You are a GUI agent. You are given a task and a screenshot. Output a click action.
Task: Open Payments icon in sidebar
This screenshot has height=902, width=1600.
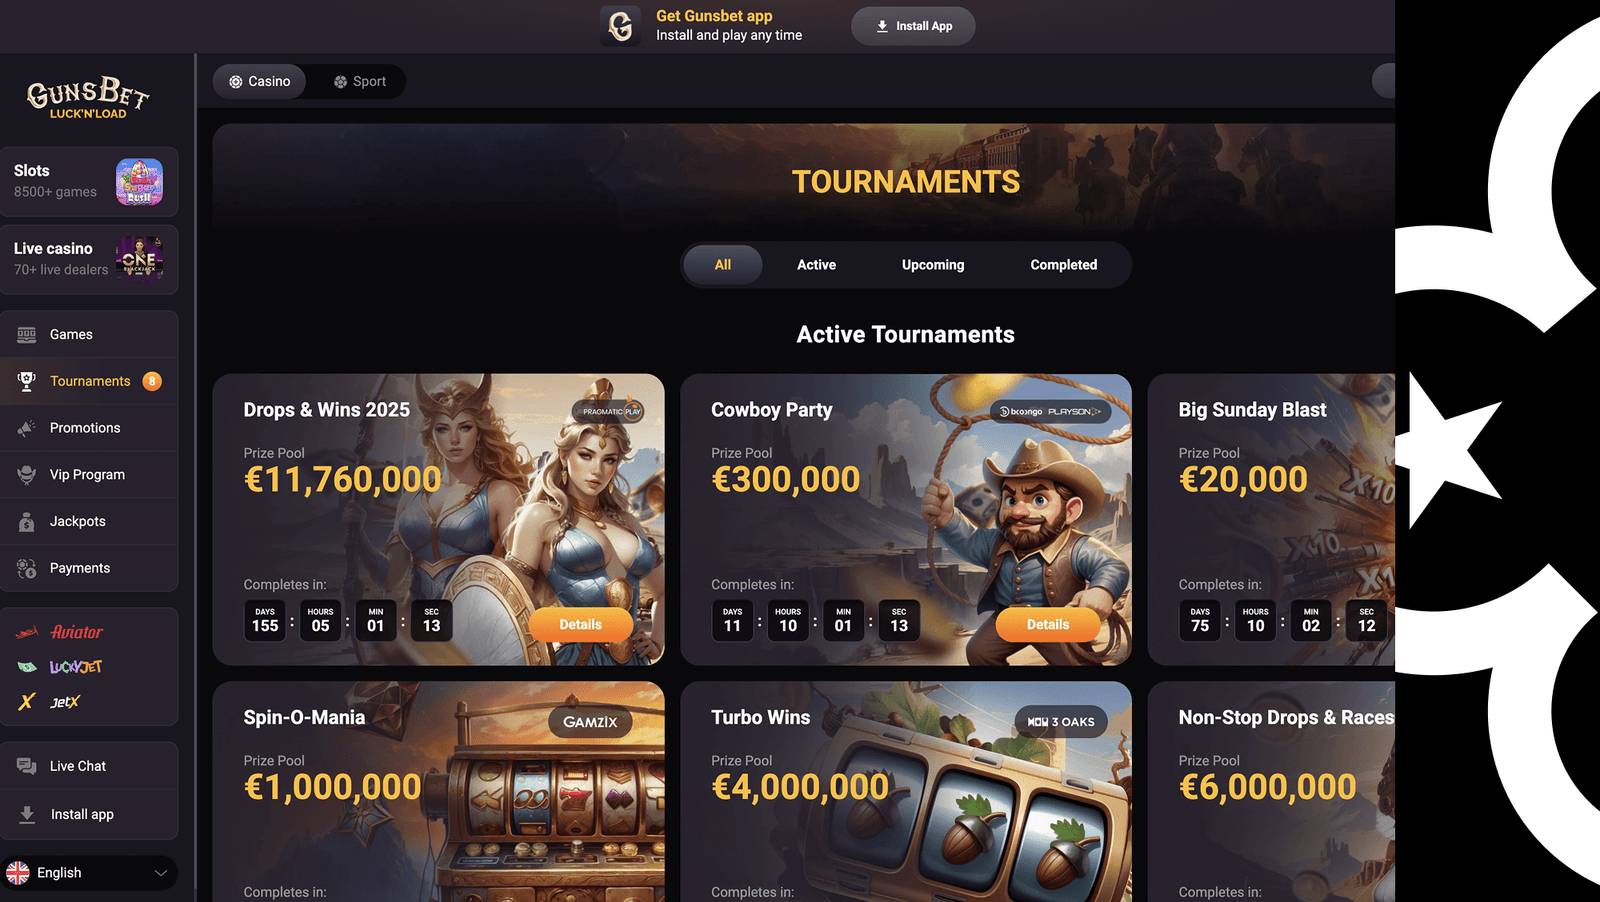[x=27, y=568]
